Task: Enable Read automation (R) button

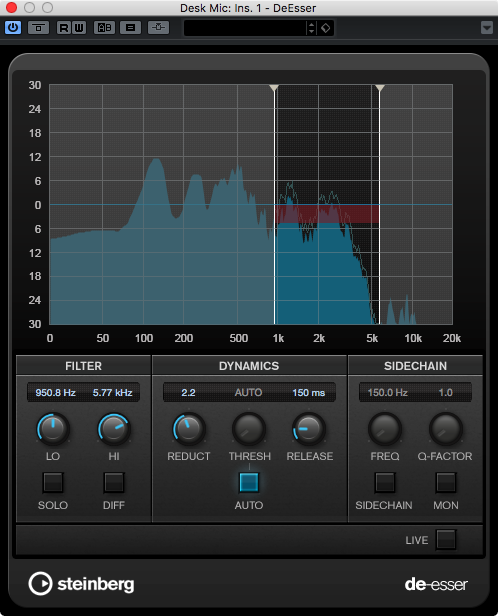Action: (64, 28)
